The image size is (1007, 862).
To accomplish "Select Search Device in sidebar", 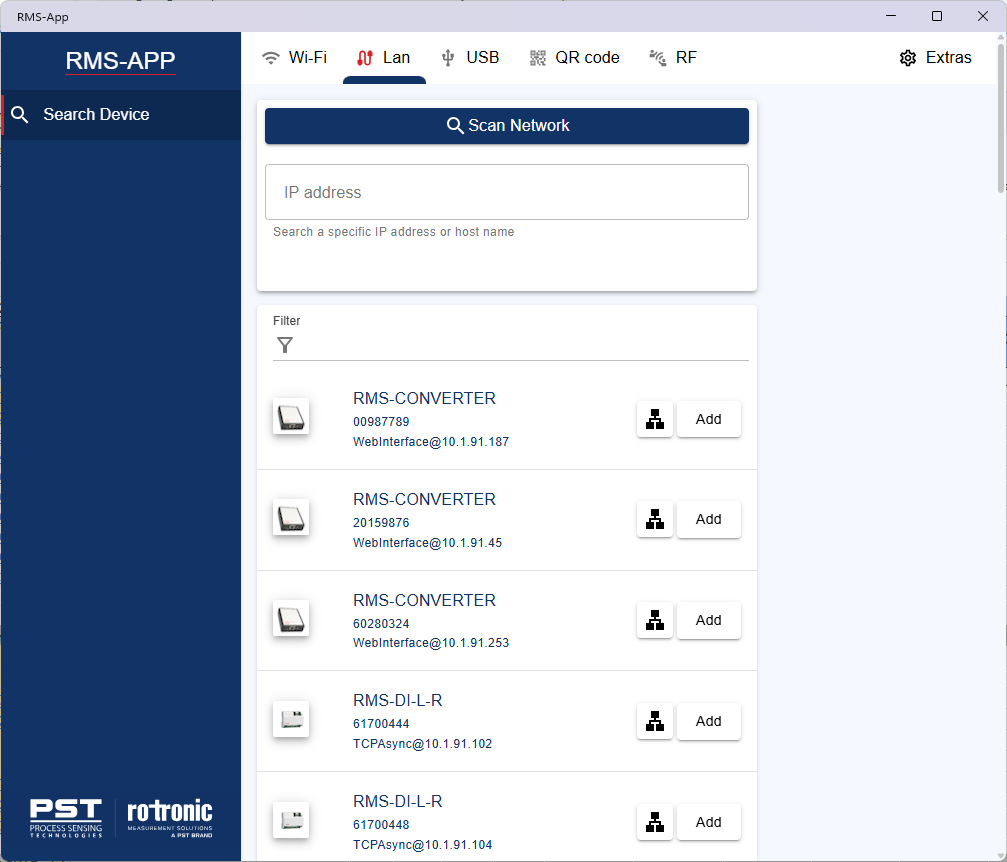I will click(x=96, y=115).
